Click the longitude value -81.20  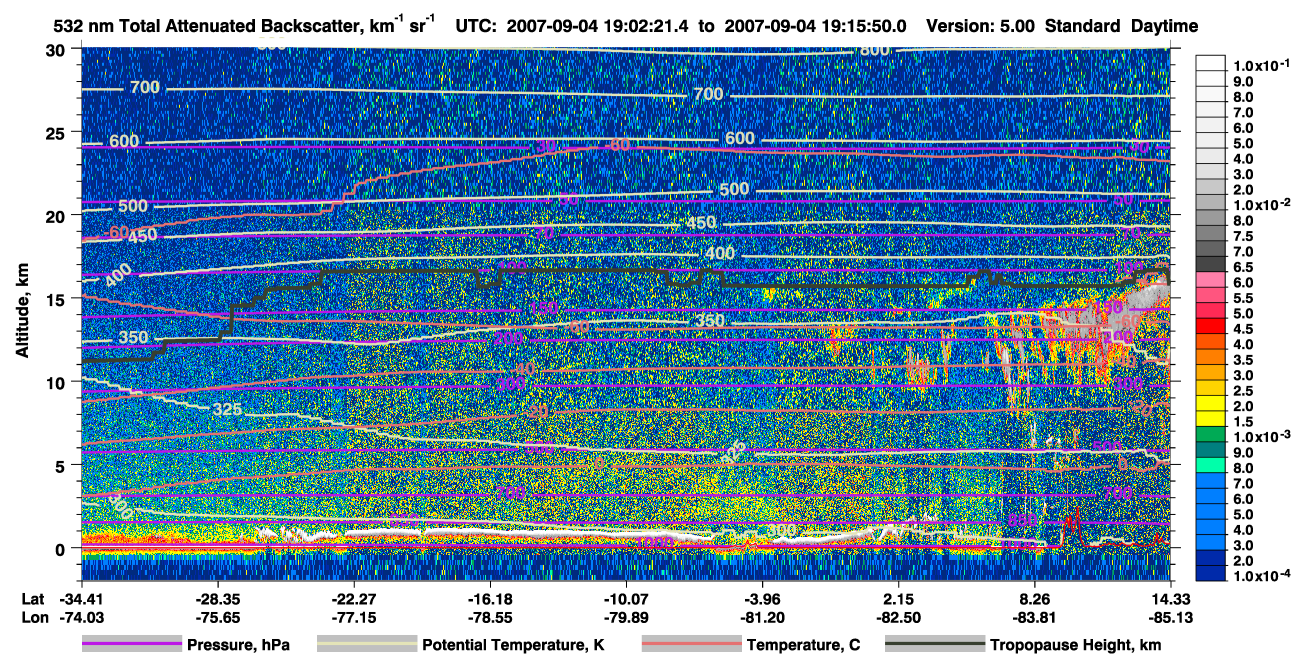762,617
